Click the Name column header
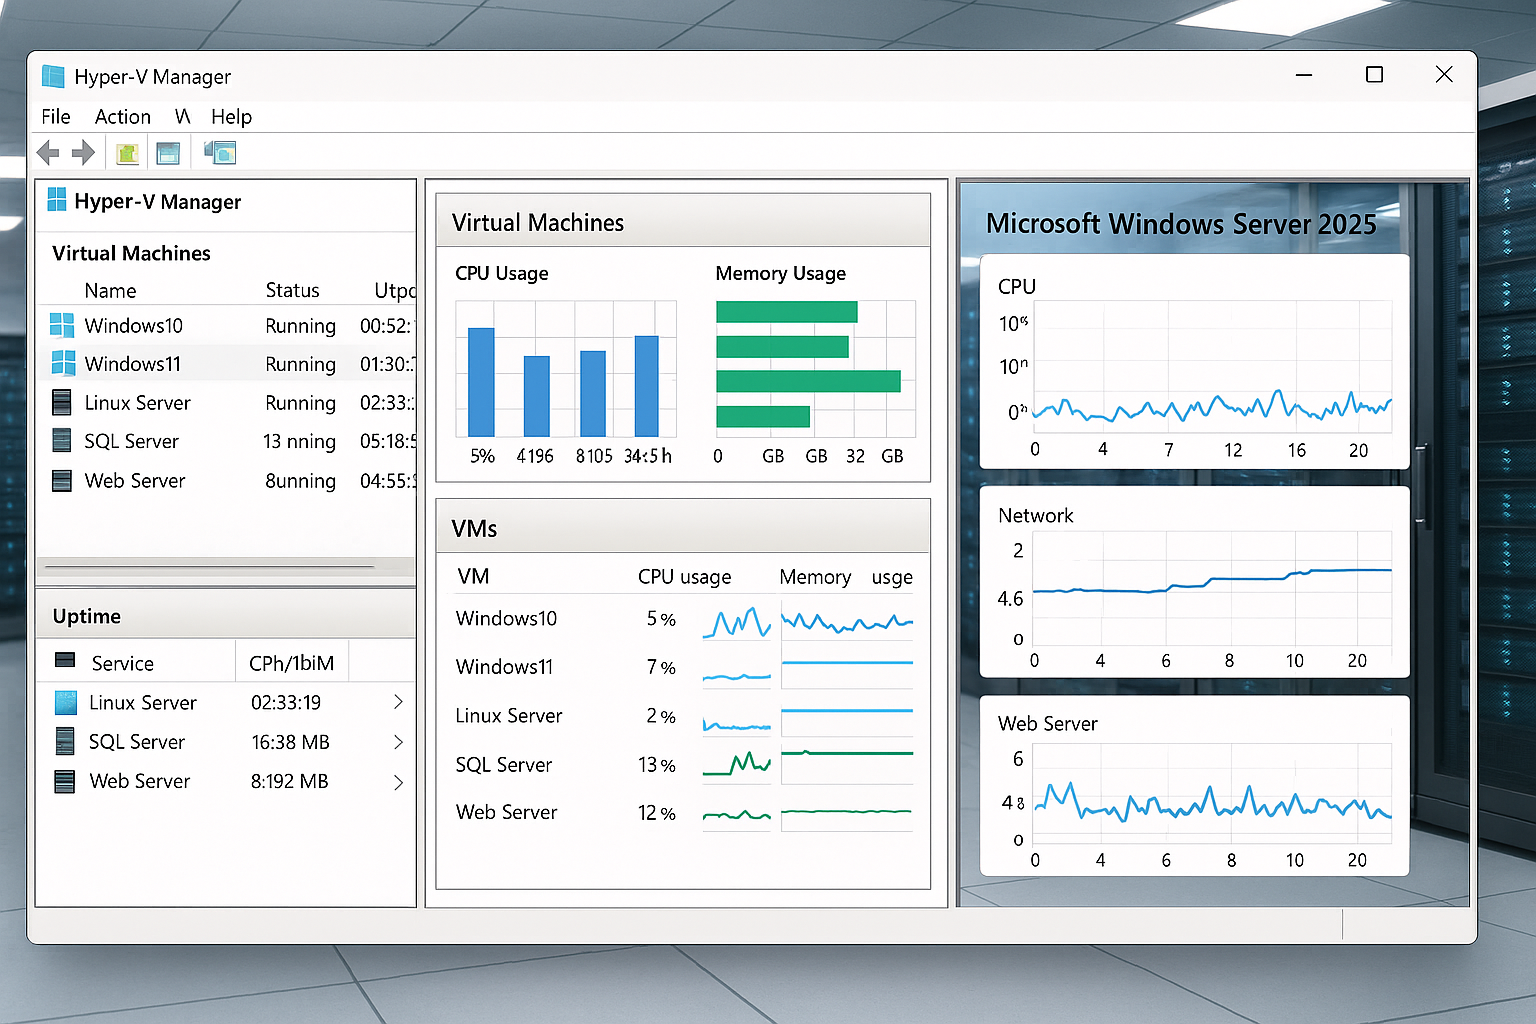Screen dimensions: 1536x1024 click(110, 290)
